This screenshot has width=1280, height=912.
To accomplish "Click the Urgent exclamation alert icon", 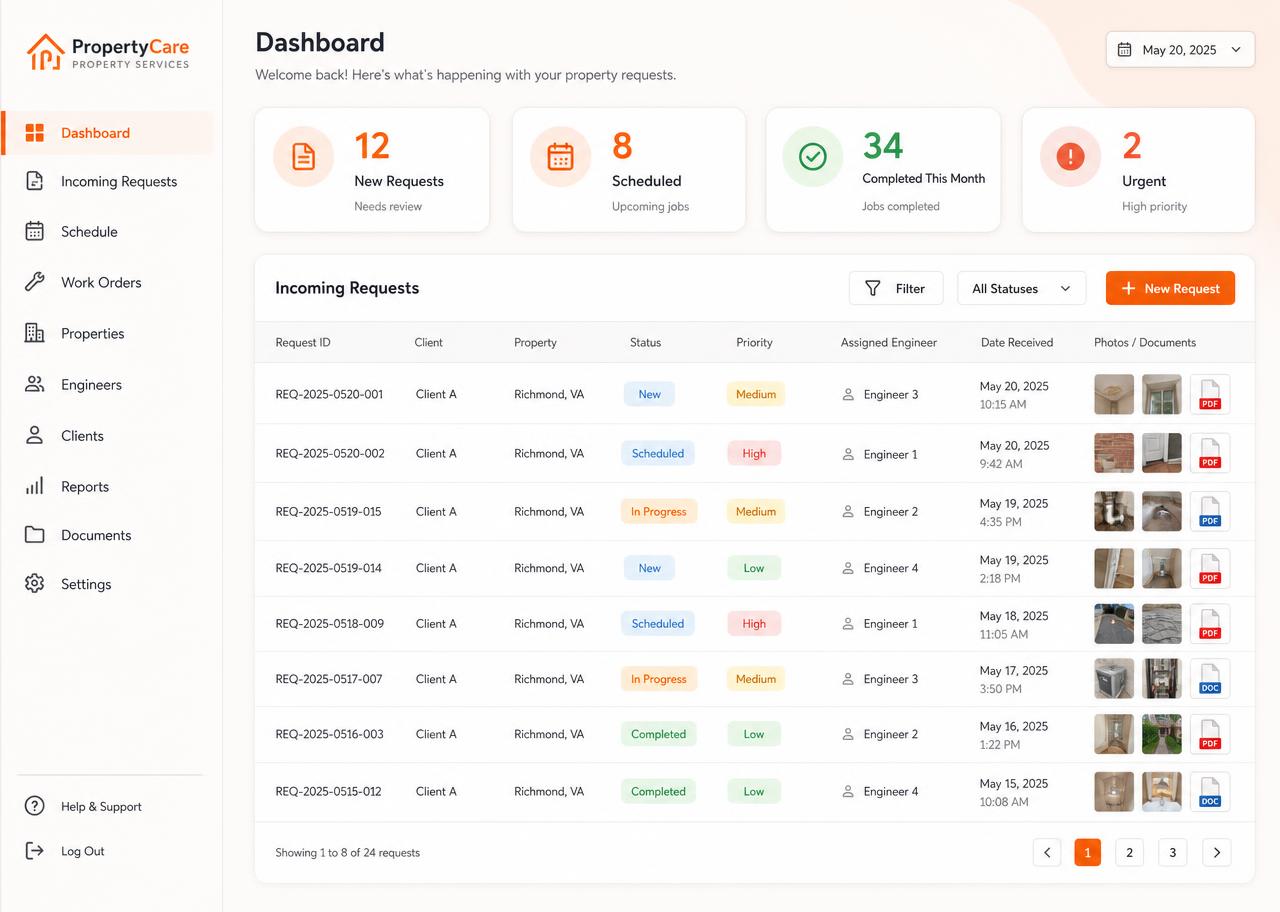I will [1070, 157].
